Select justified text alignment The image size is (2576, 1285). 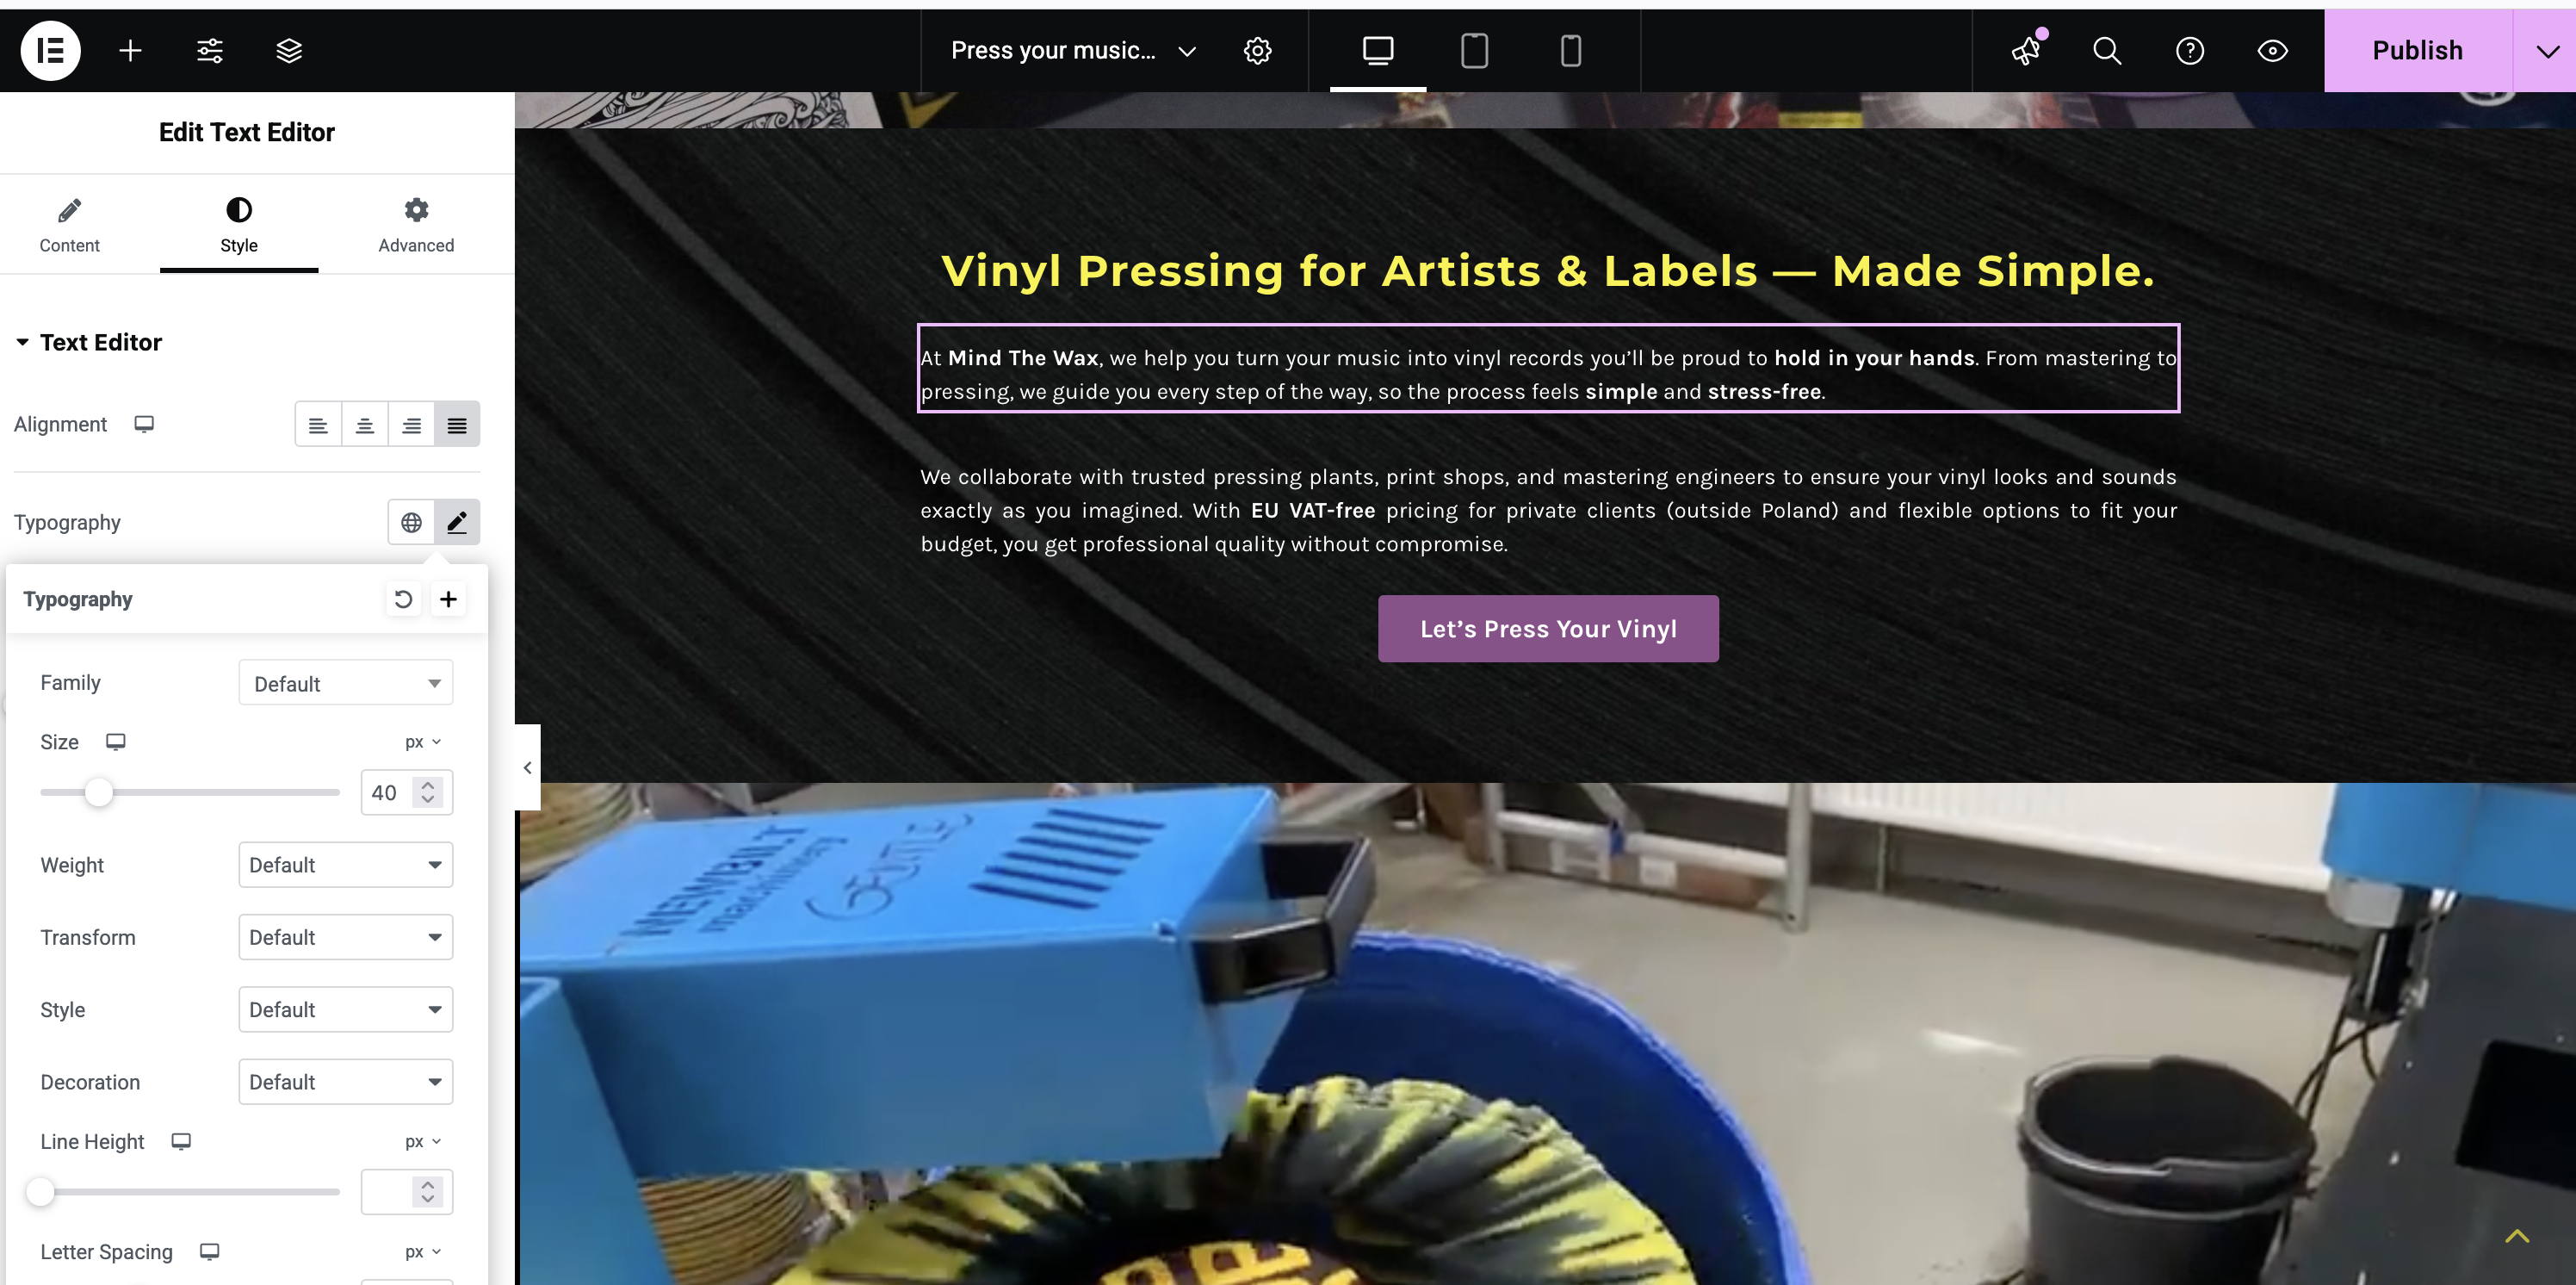(457, 425)
